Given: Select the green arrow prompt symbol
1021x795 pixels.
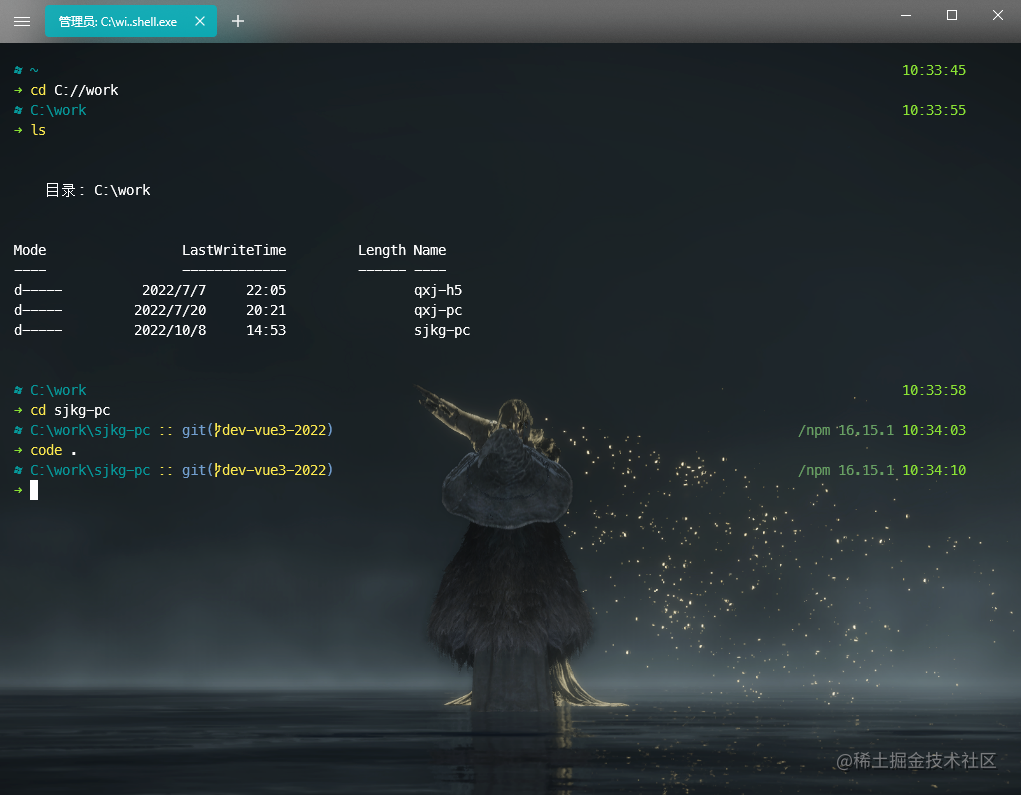Looking at the screenshot, I should [x=18, y=490].
